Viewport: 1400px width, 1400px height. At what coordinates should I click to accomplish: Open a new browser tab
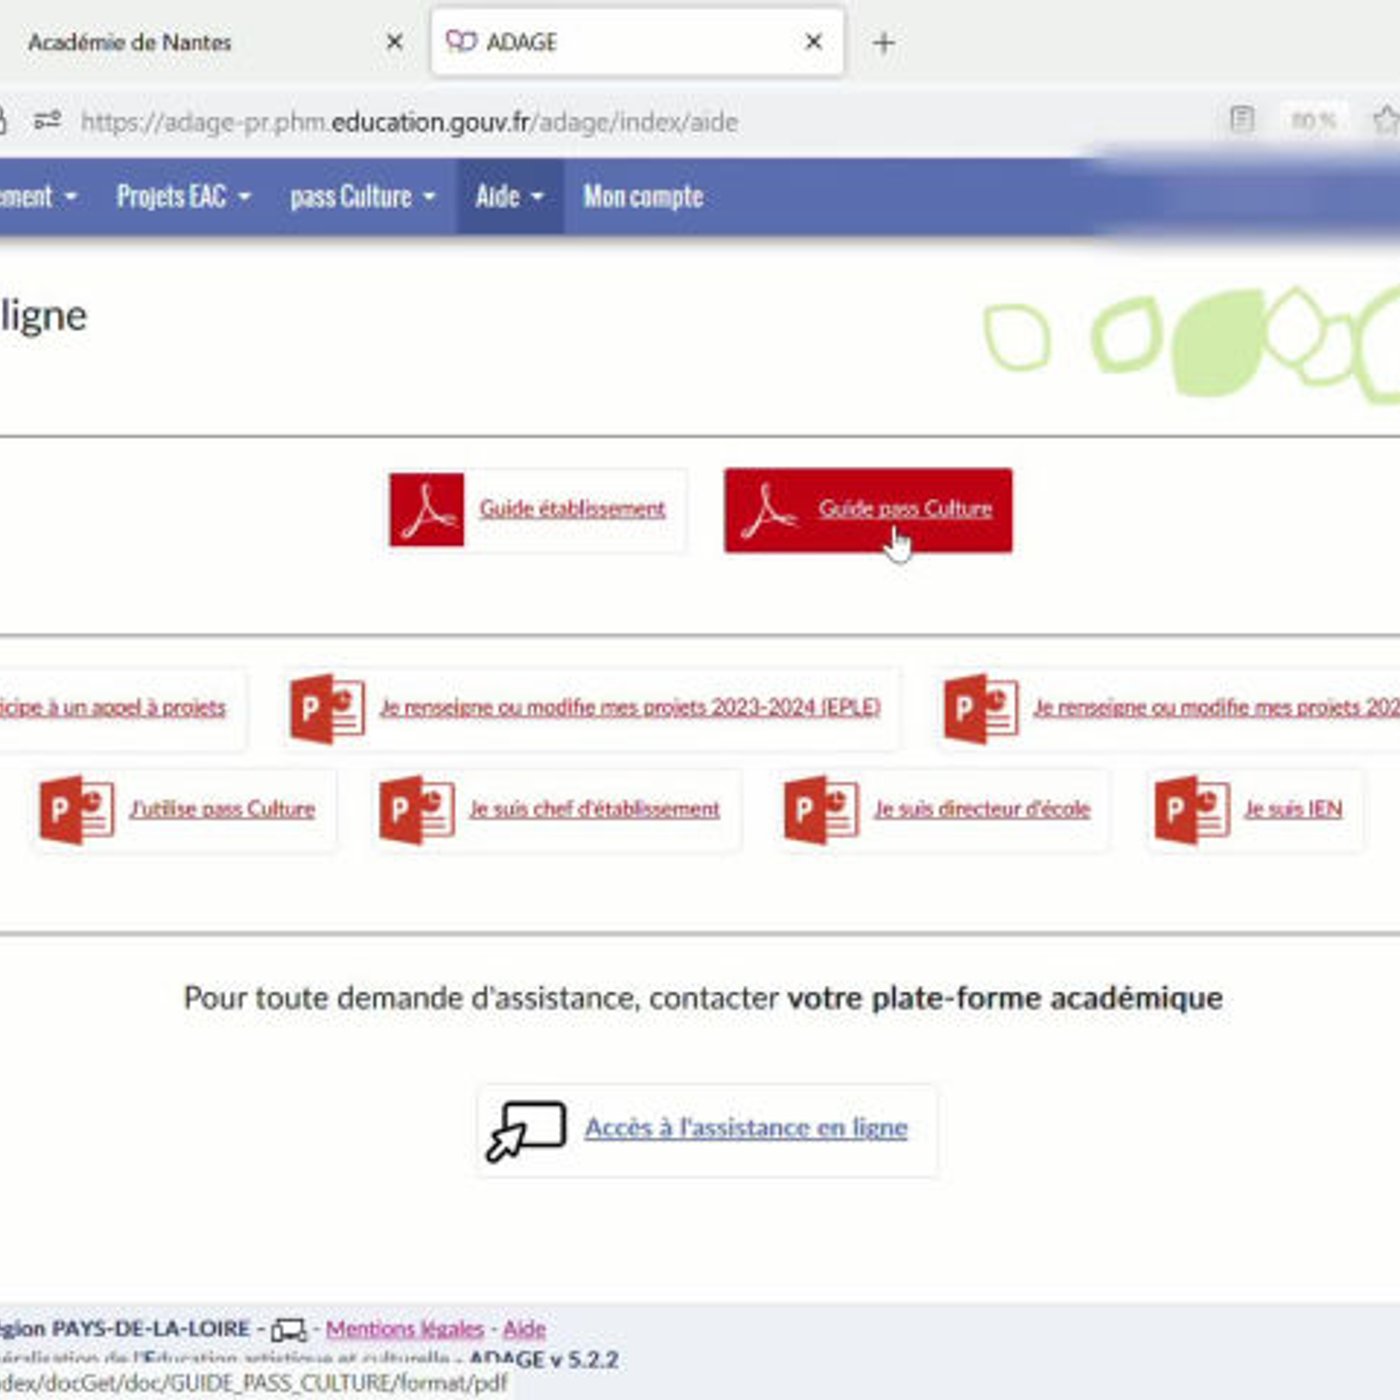[x=883, y=42]
